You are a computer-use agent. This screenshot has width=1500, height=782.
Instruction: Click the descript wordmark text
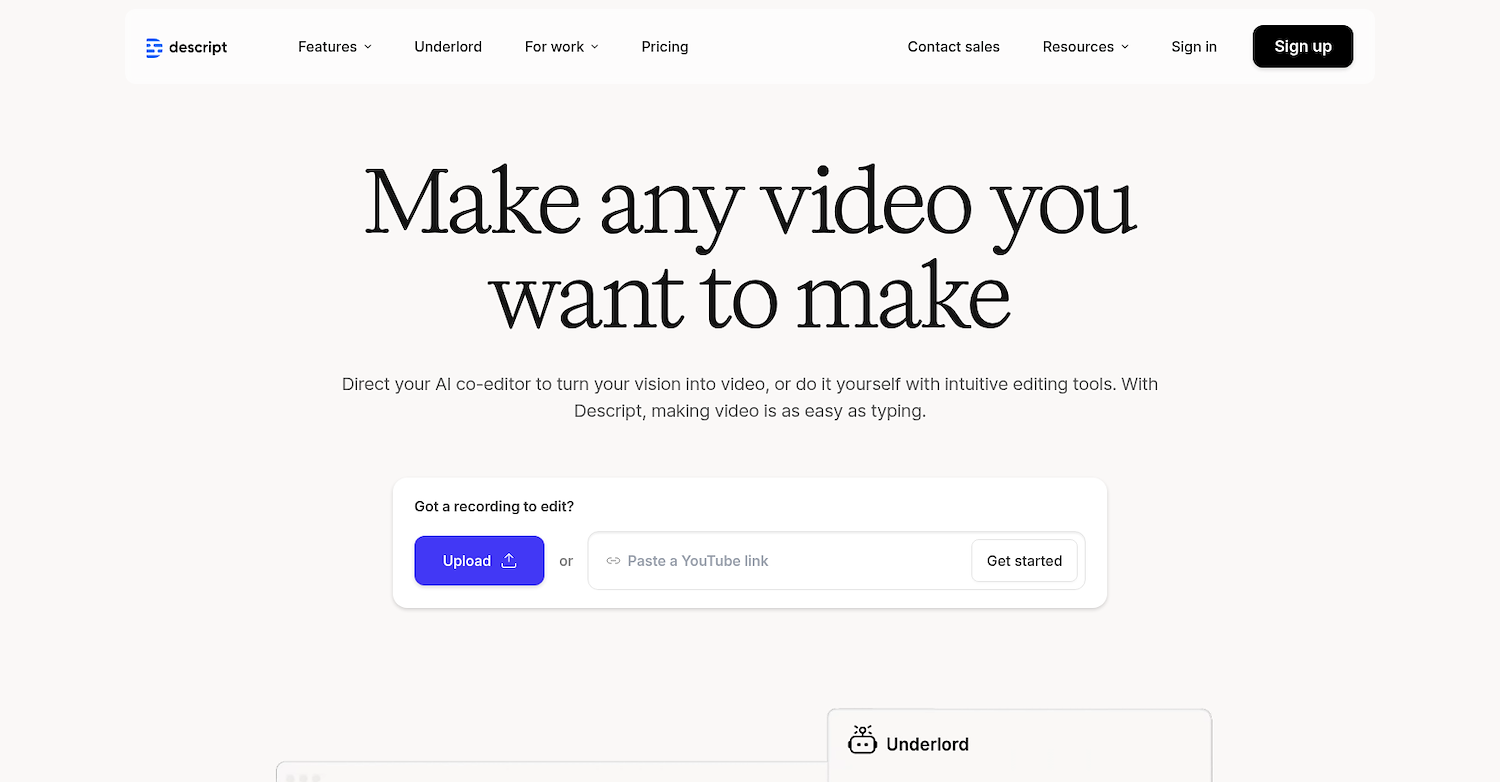(x=198, y=47)
